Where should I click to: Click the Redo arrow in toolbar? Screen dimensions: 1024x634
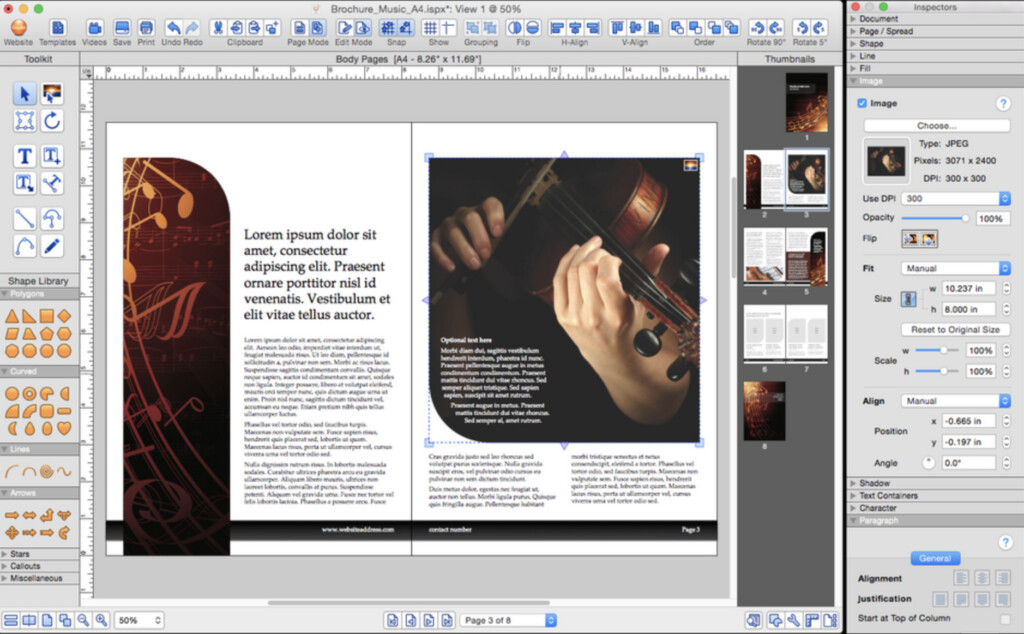click(192, 27)
